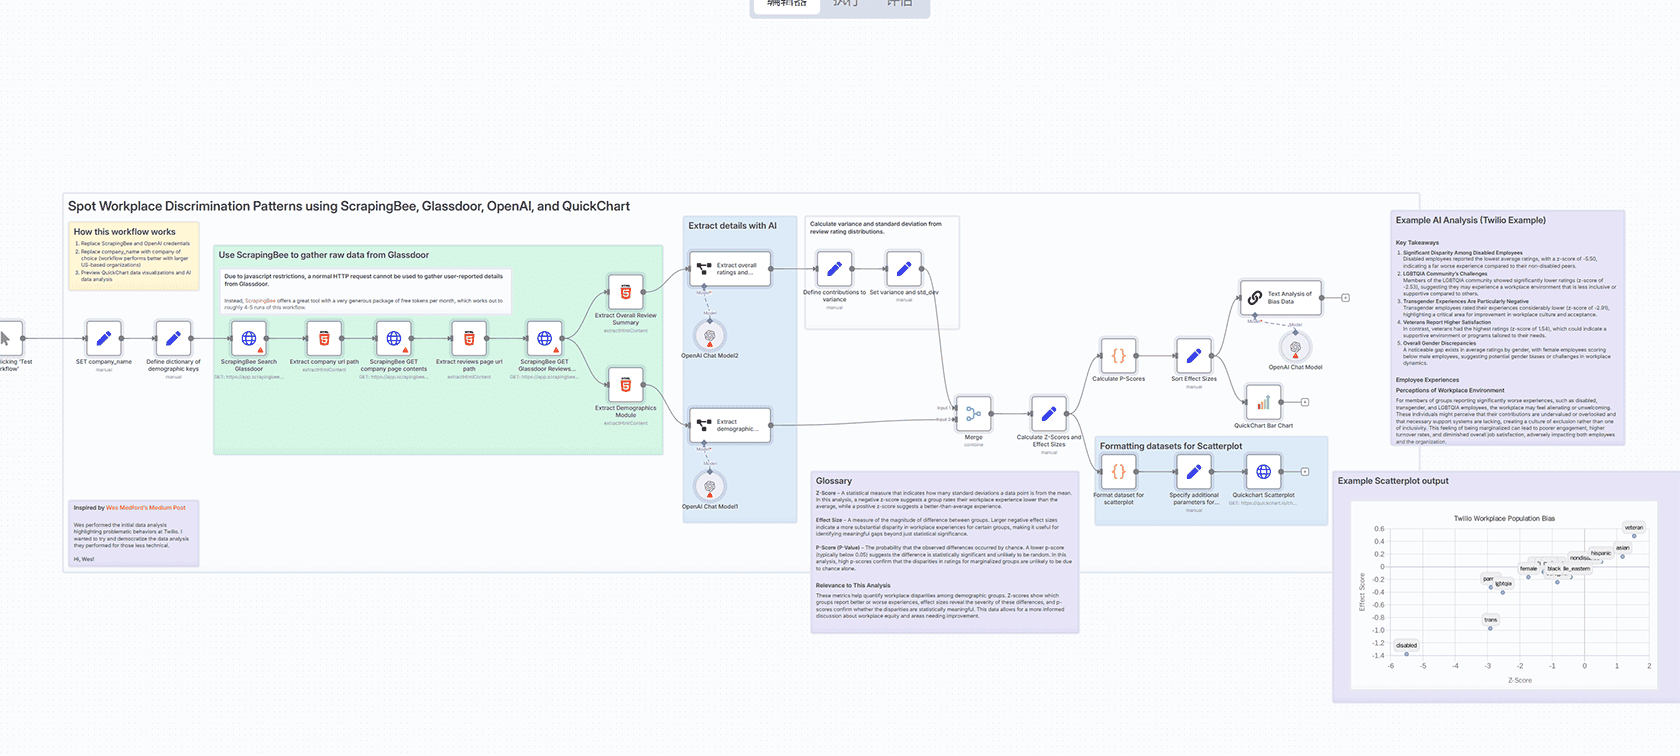Switch to the 编辑器 (Editor) tab
Screen dimensions: 1680x756
tap(786, 4)
